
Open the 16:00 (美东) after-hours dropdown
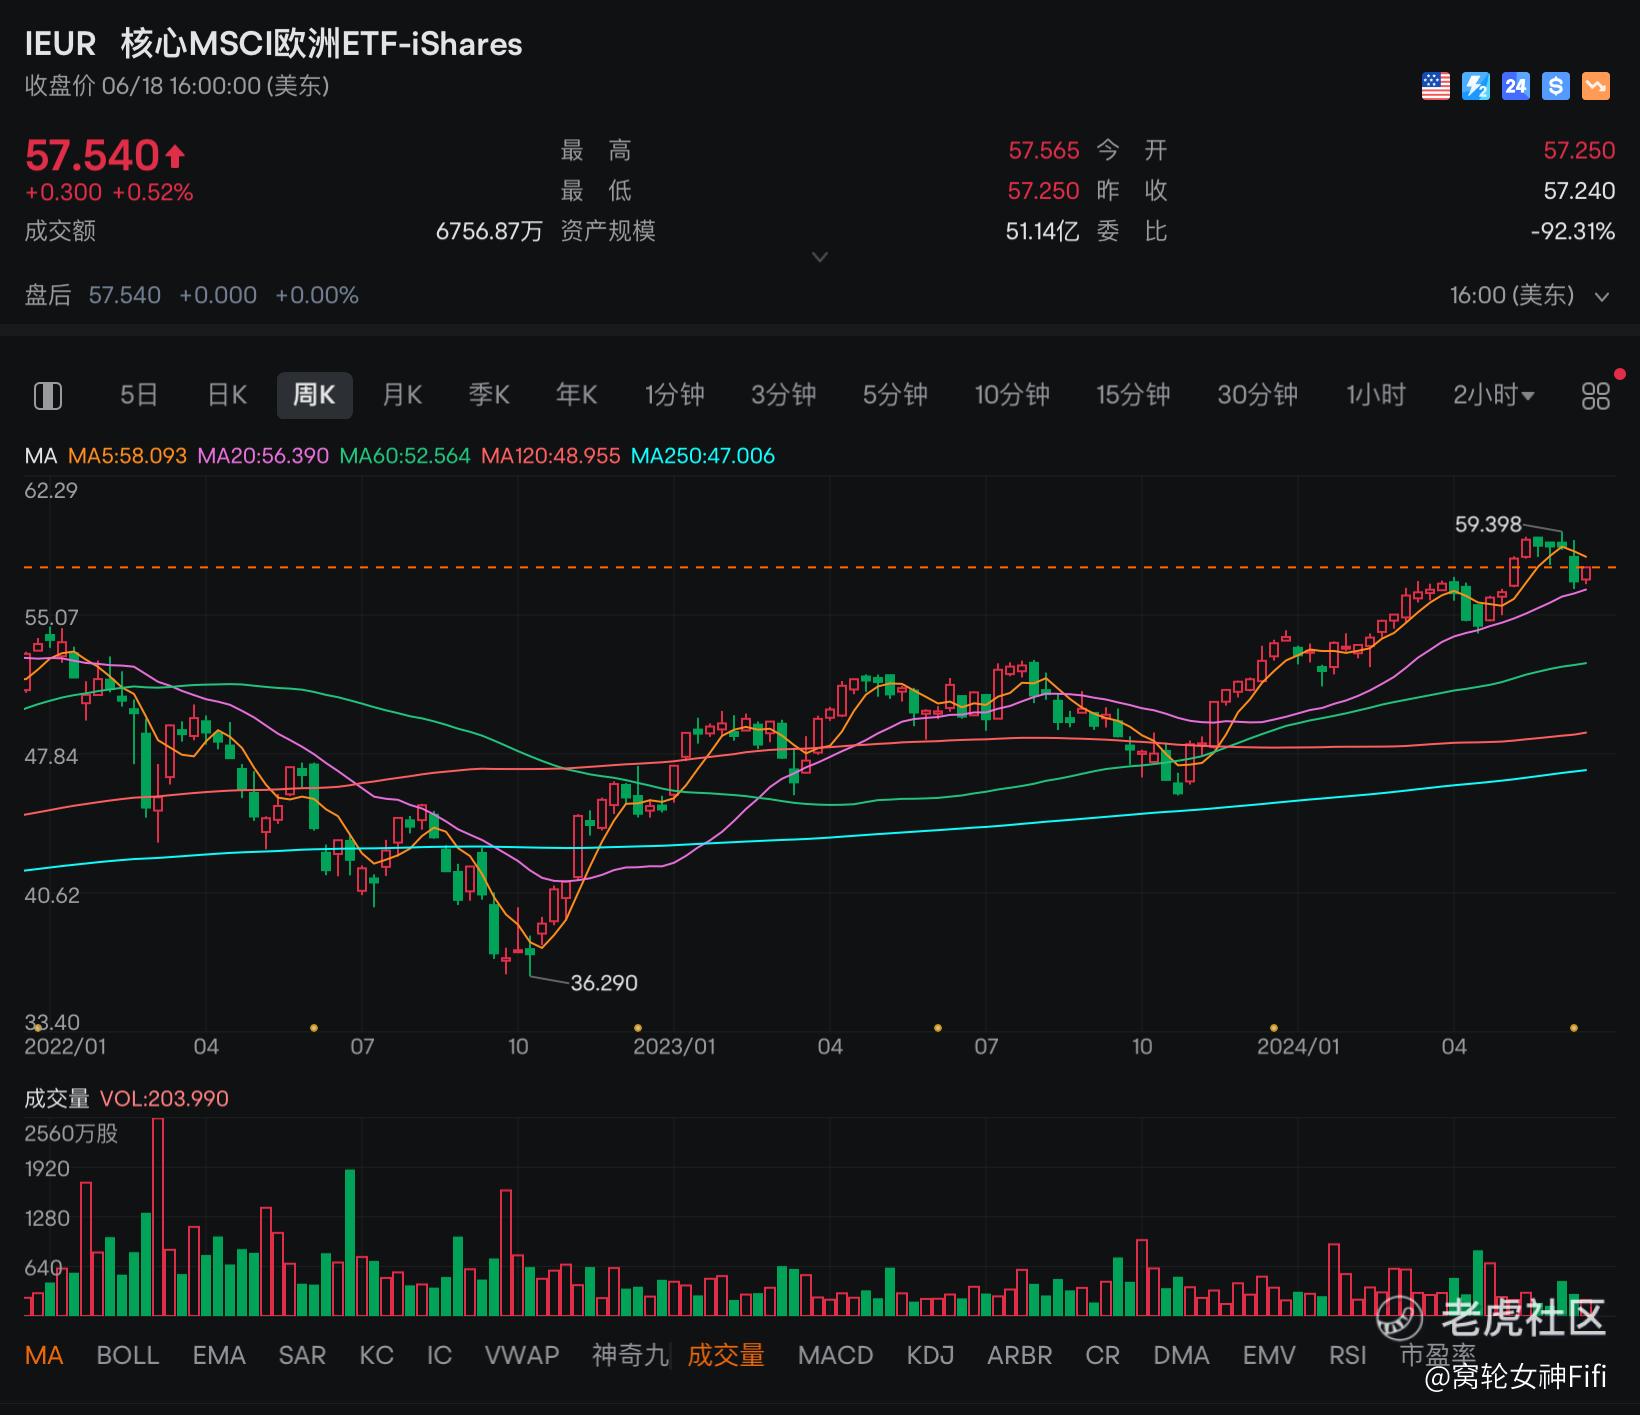tap(1530, 295)
